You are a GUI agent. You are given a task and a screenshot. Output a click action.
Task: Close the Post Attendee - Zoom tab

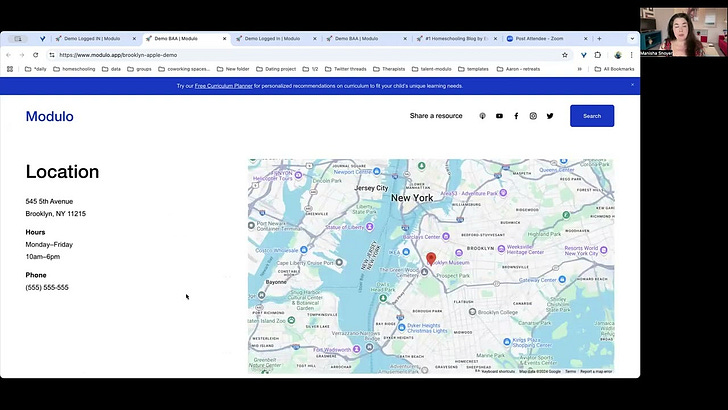coord(585,39)
